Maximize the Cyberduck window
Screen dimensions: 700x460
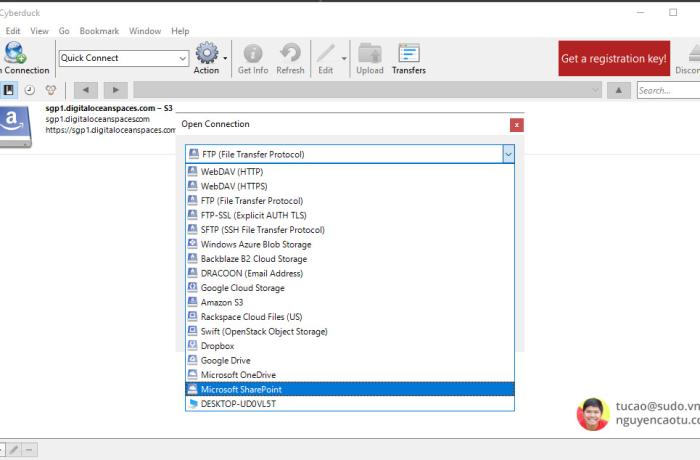click(x=673, y=13)
